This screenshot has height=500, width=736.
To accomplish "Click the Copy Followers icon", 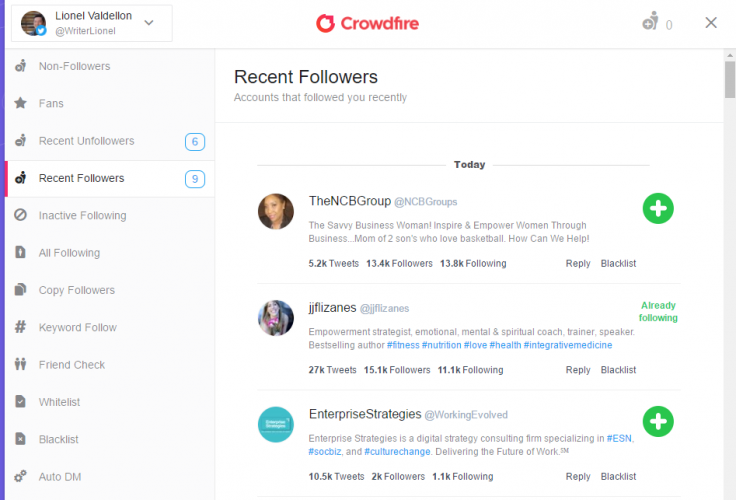I will pos(20,290).
